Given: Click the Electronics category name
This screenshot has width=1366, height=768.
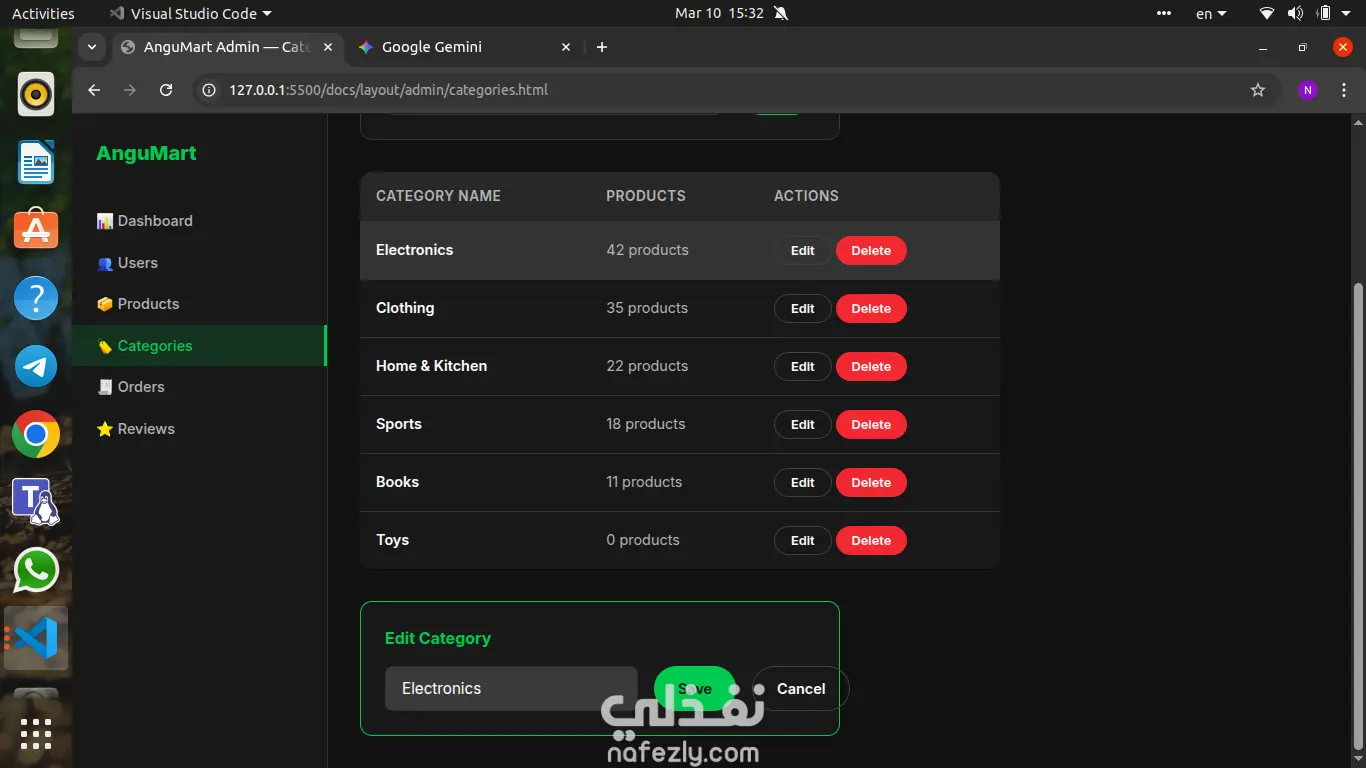Looking at the screenshot, I should coord(414,250).
